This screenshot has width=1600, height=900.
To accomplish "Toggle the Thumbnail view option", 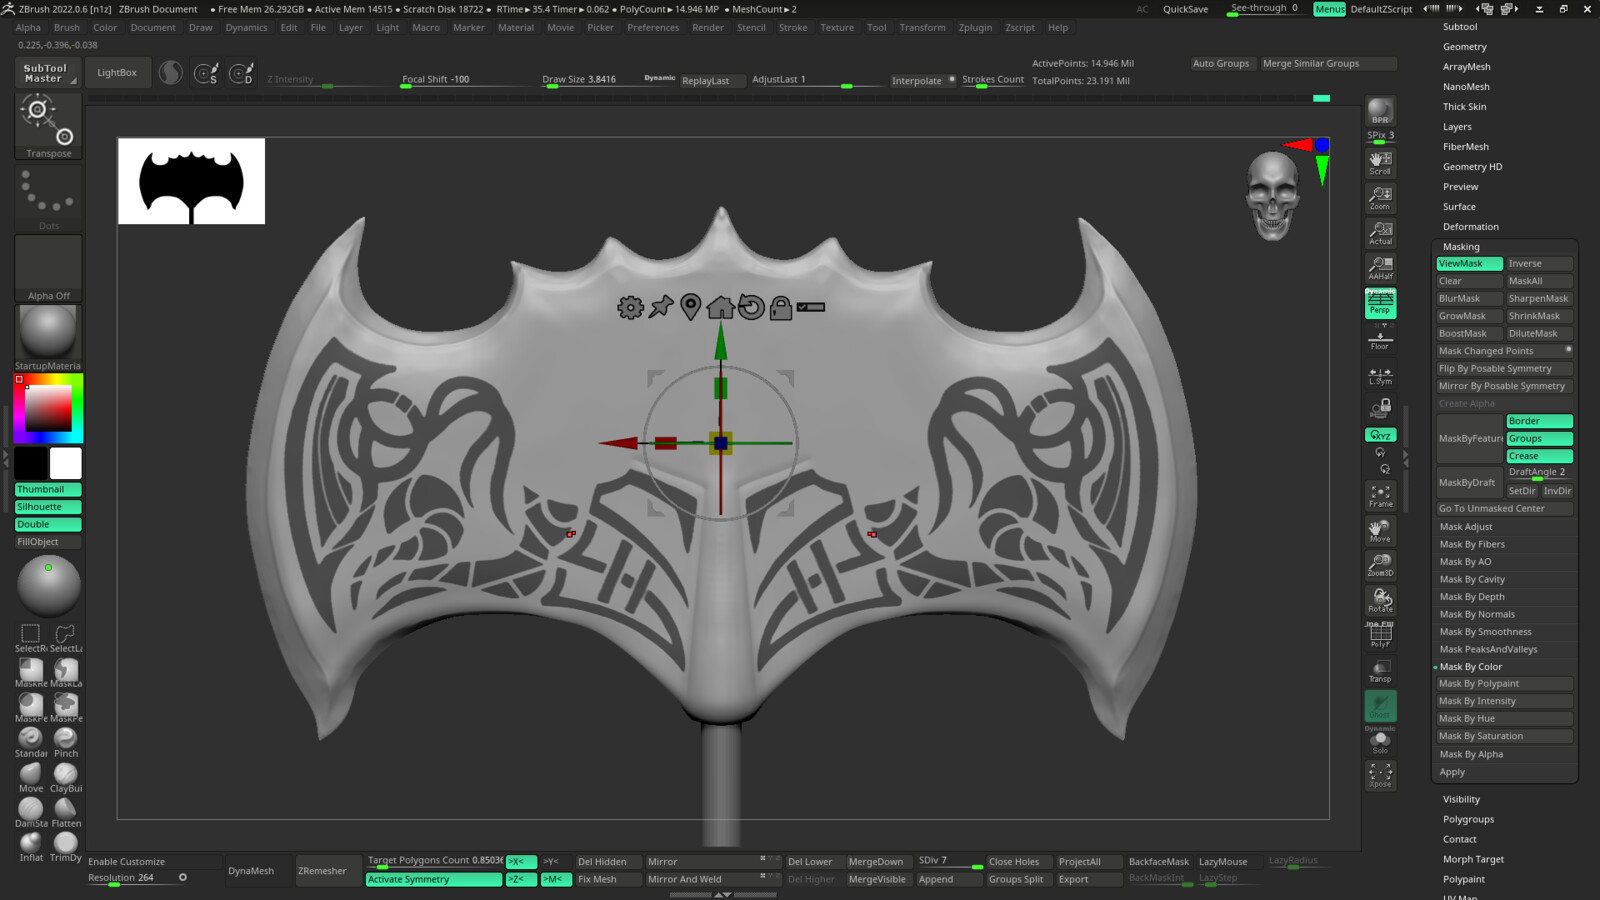I will click(x=48, y=490).
